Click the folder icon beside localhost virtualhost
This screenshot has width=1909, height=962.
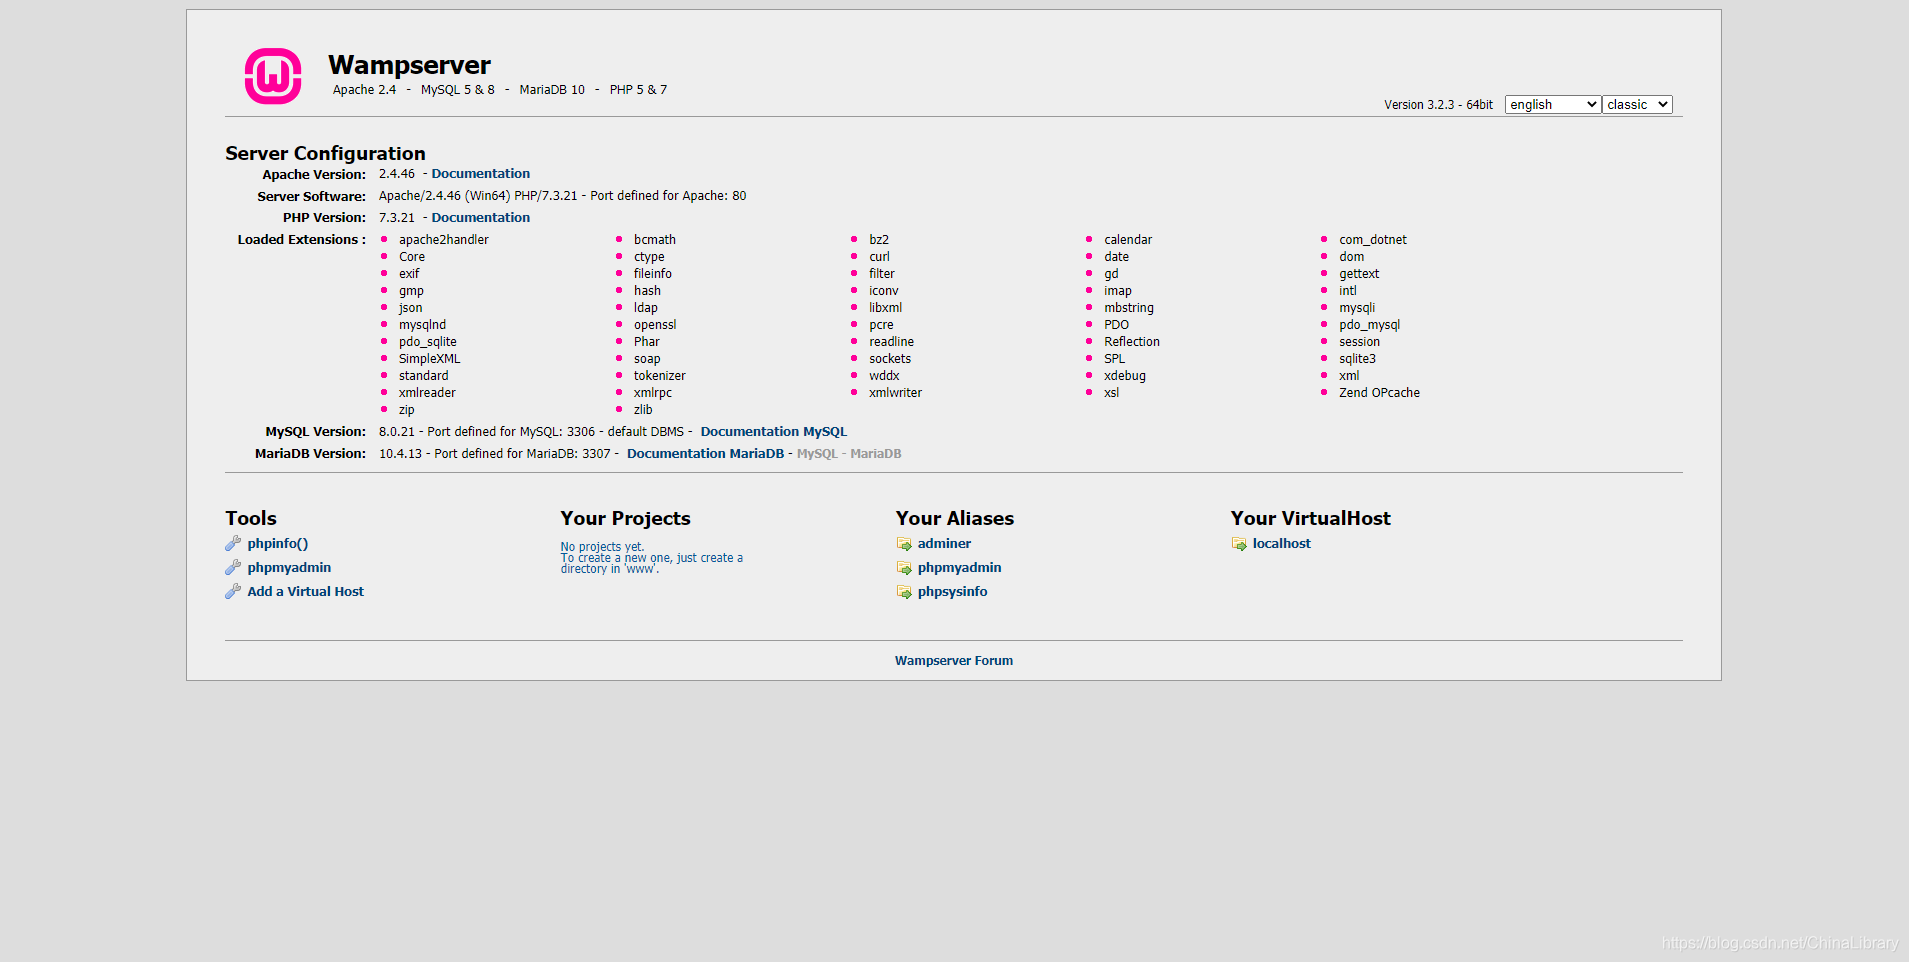[x=1239, y=544]
